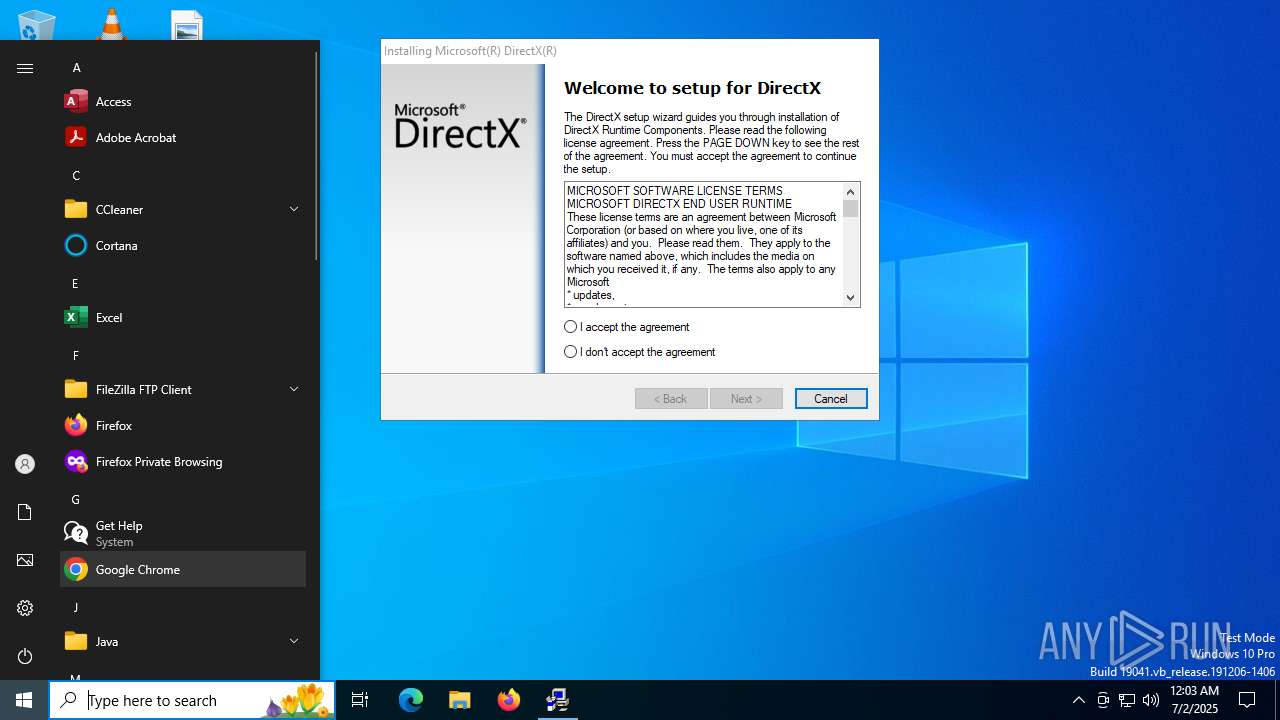
Task: Click the taskbar clock showing 12:03 AM
Action: (x=1194, y=700)
